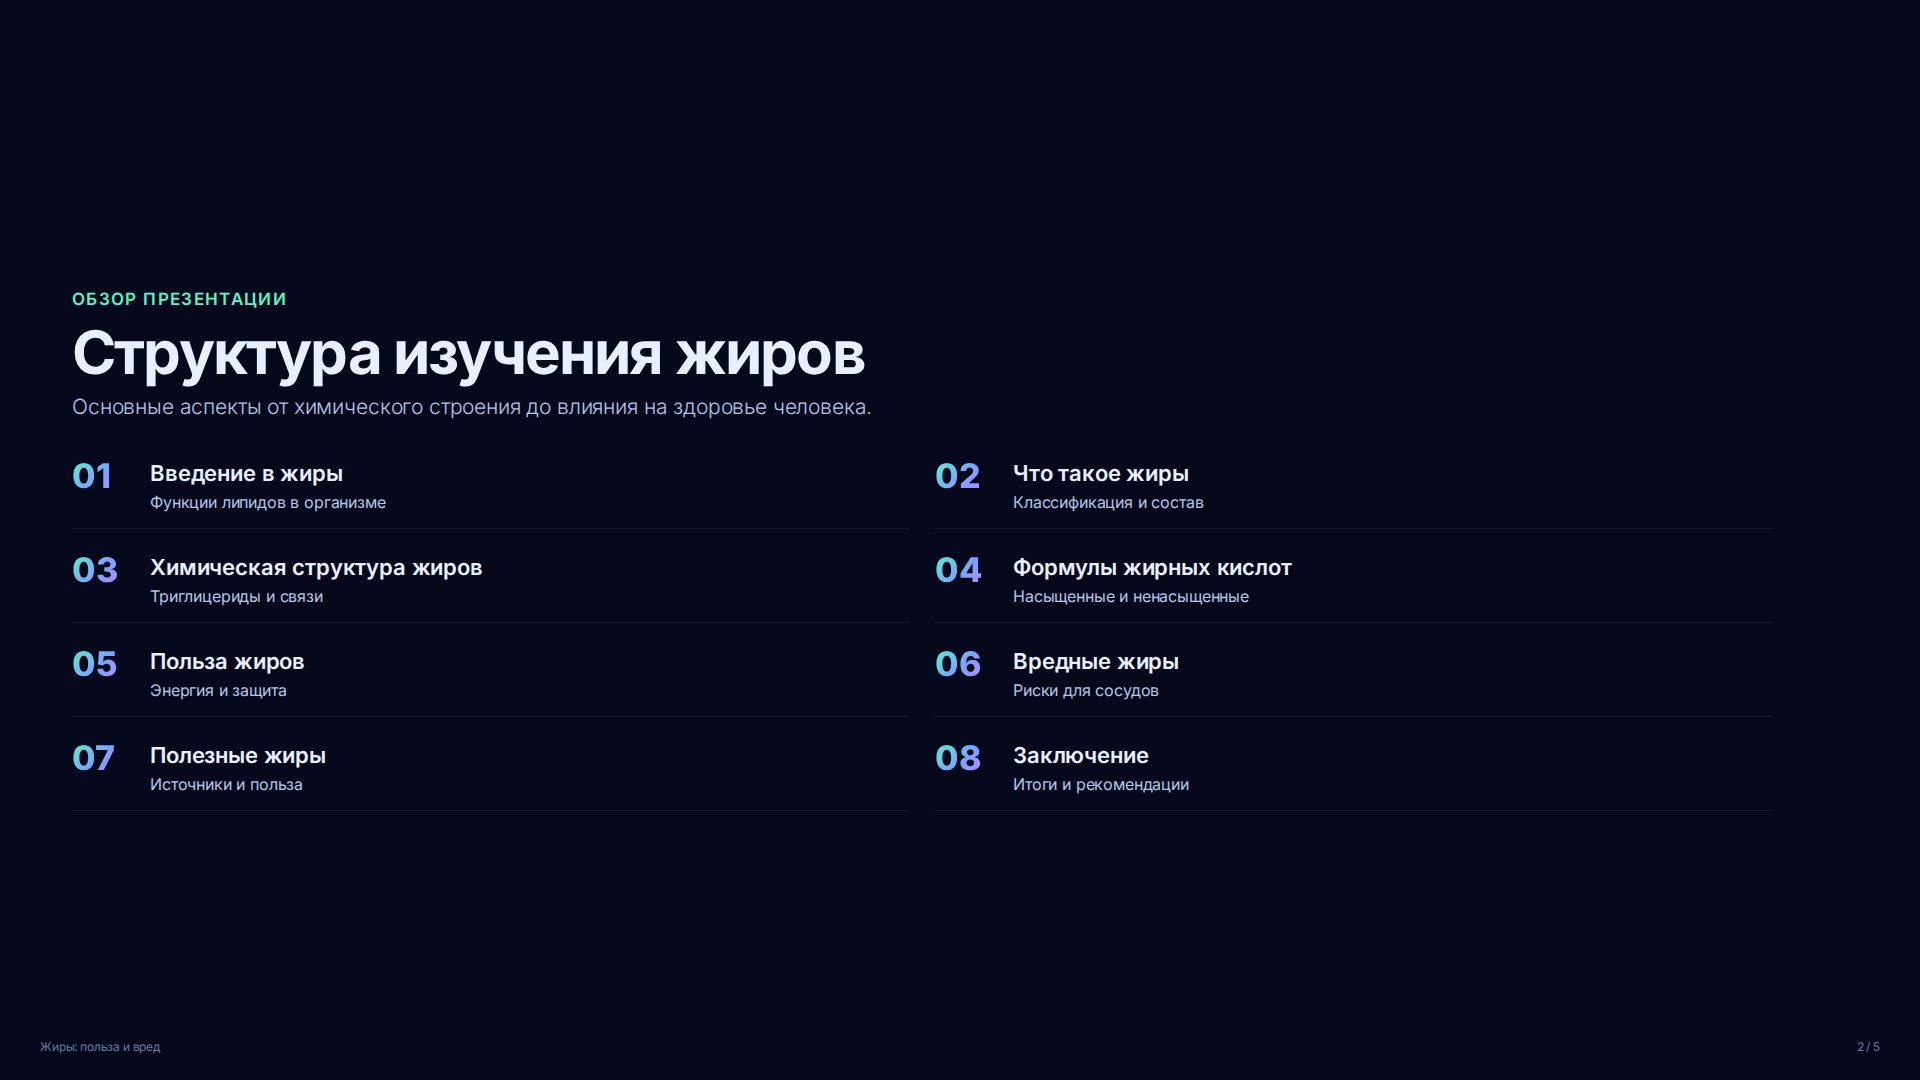Click the number 07
The width and height of the screenshot is (1920, 1080).
(x=93, y=758)
